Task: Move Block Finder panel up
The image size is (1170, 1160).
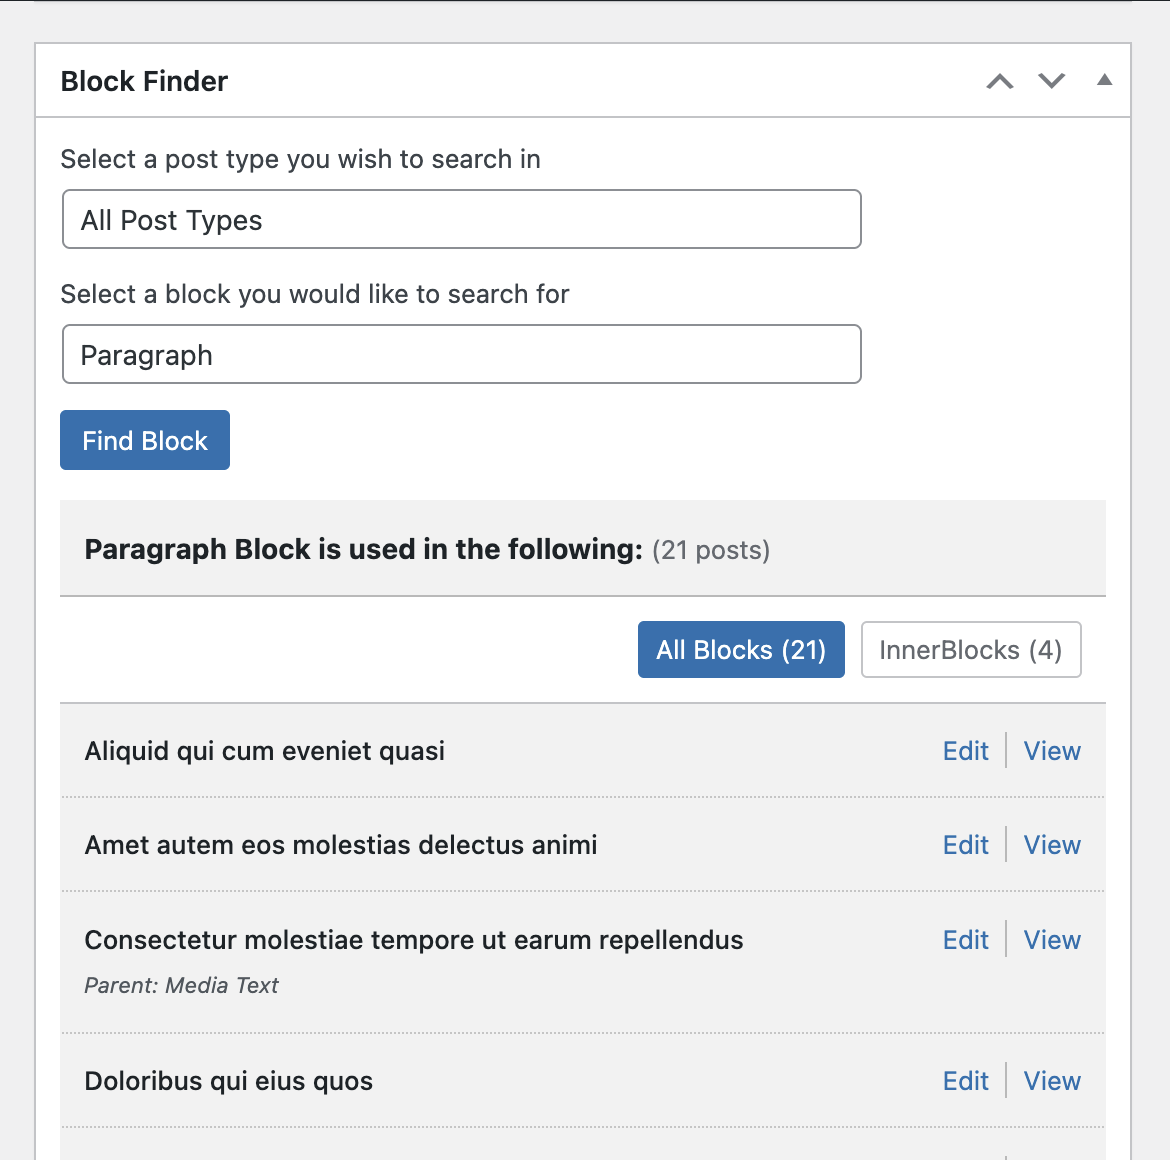Action: [1000, 81]
